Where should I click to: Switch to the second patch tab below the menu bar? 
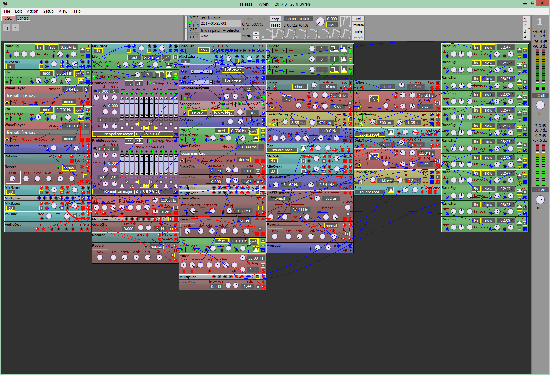pos(23,18)
